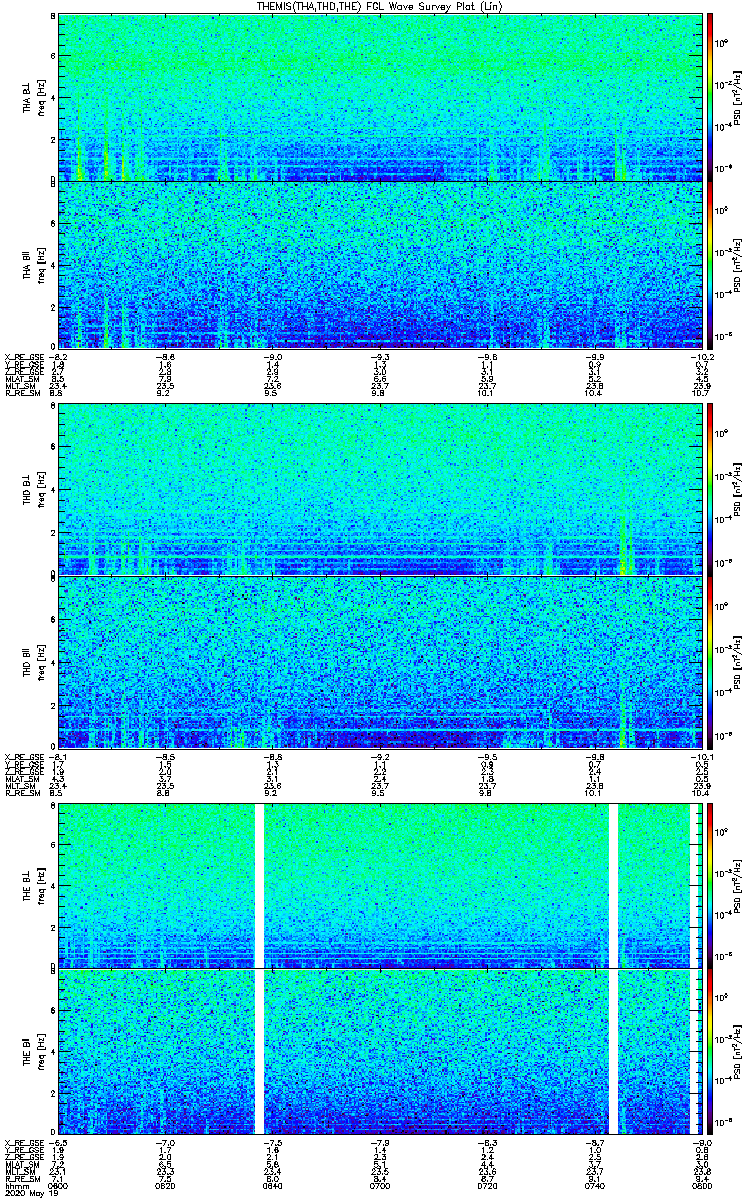Click the -8.2 X_RE_GSE value under THA
Screen dimensions: 750x1200
pos(59,356)
